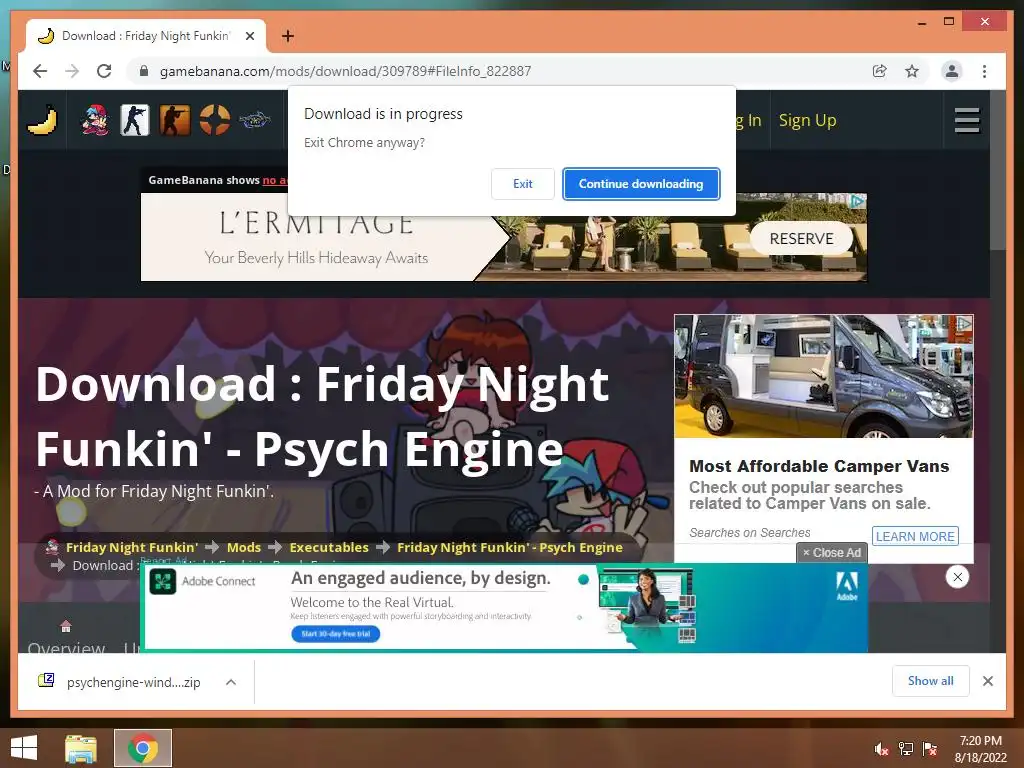Open the network tray icon

point(905,749)
